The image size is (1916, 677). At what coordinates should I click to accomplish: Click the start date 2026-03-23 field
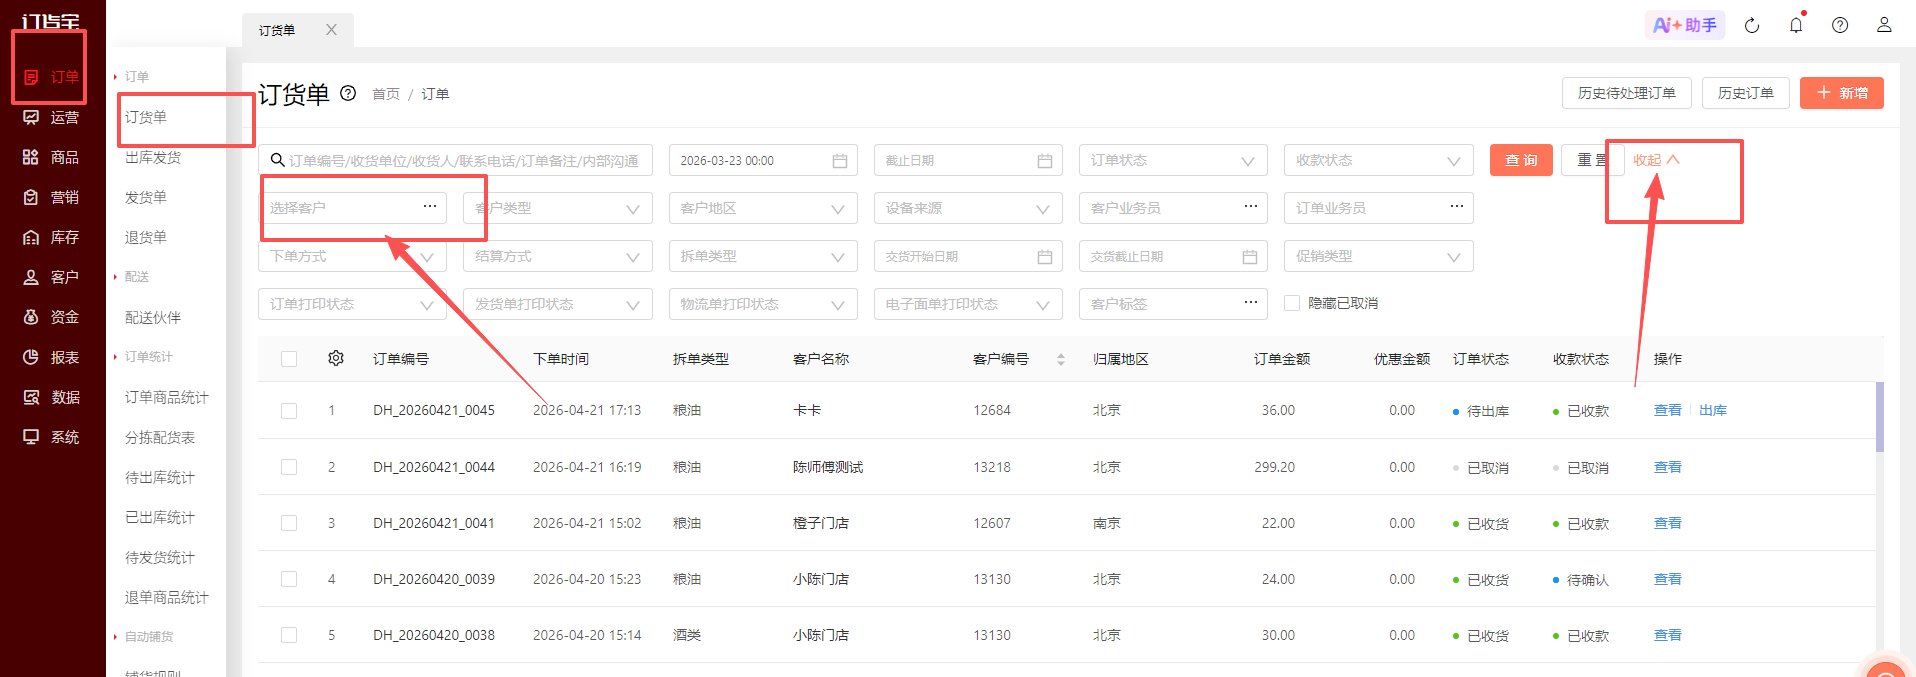click(763, 160)
